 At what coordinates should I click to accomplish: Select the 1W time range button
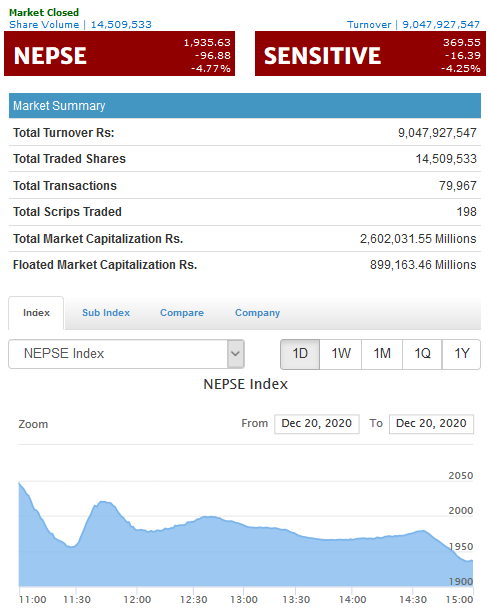[x=341, y=354]
